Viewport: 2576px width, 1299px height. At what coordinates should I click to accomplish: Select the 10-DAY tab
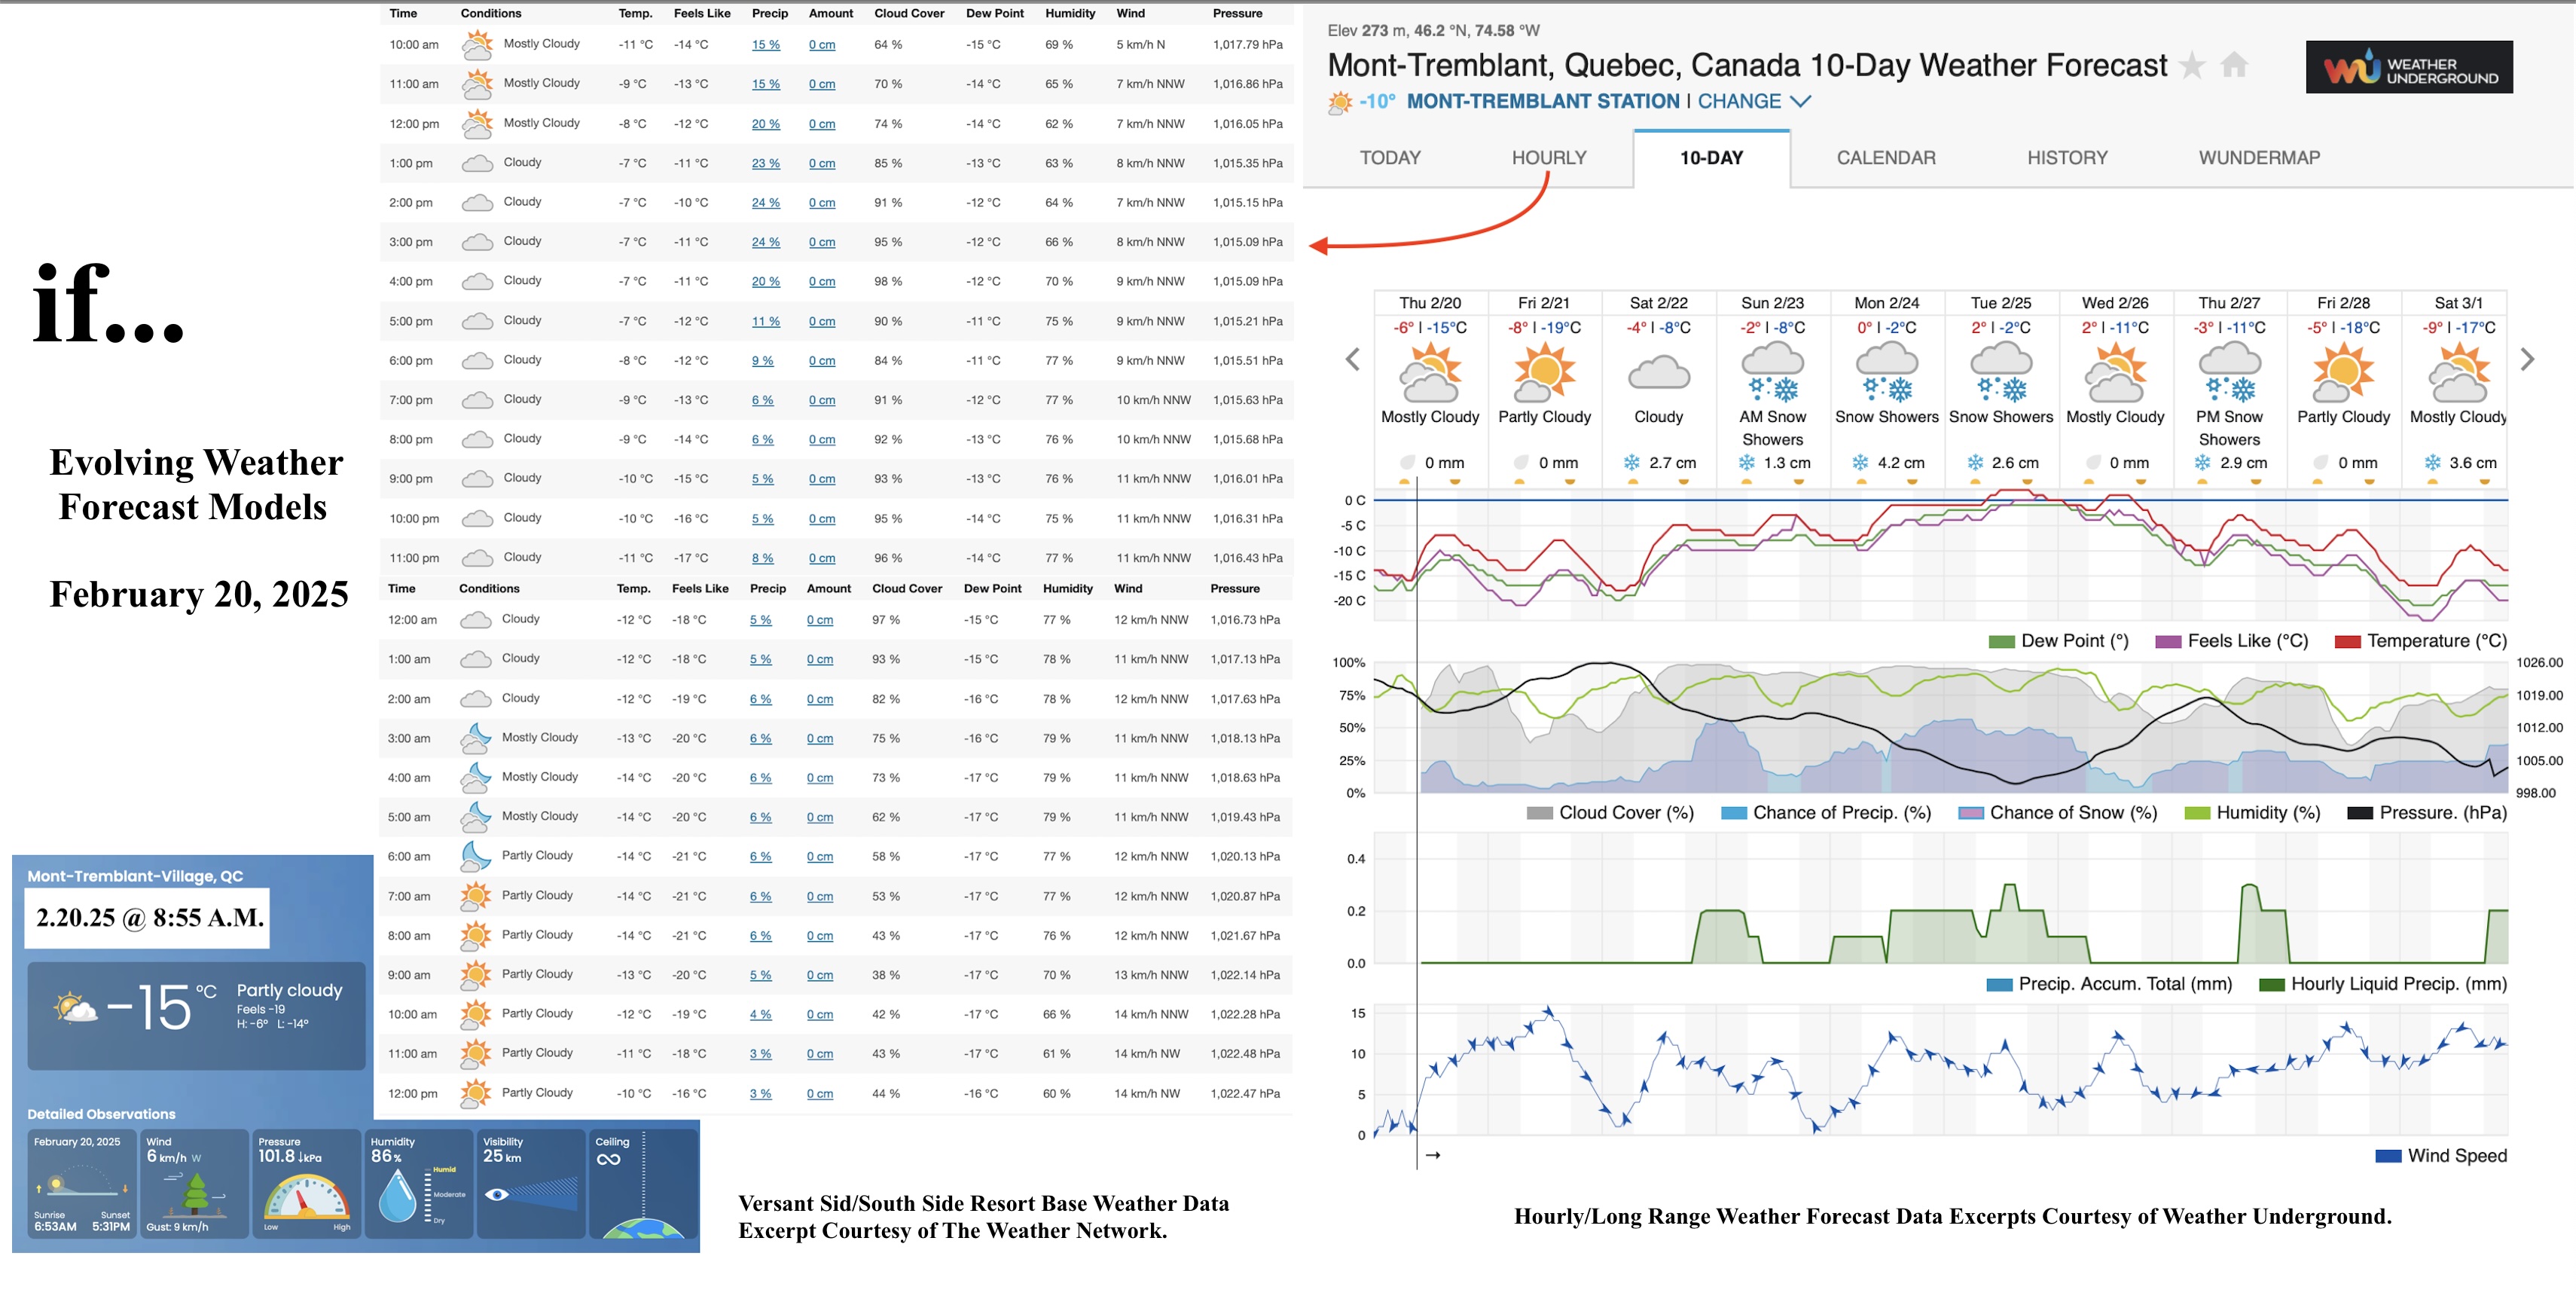(x=1711, y=158)
